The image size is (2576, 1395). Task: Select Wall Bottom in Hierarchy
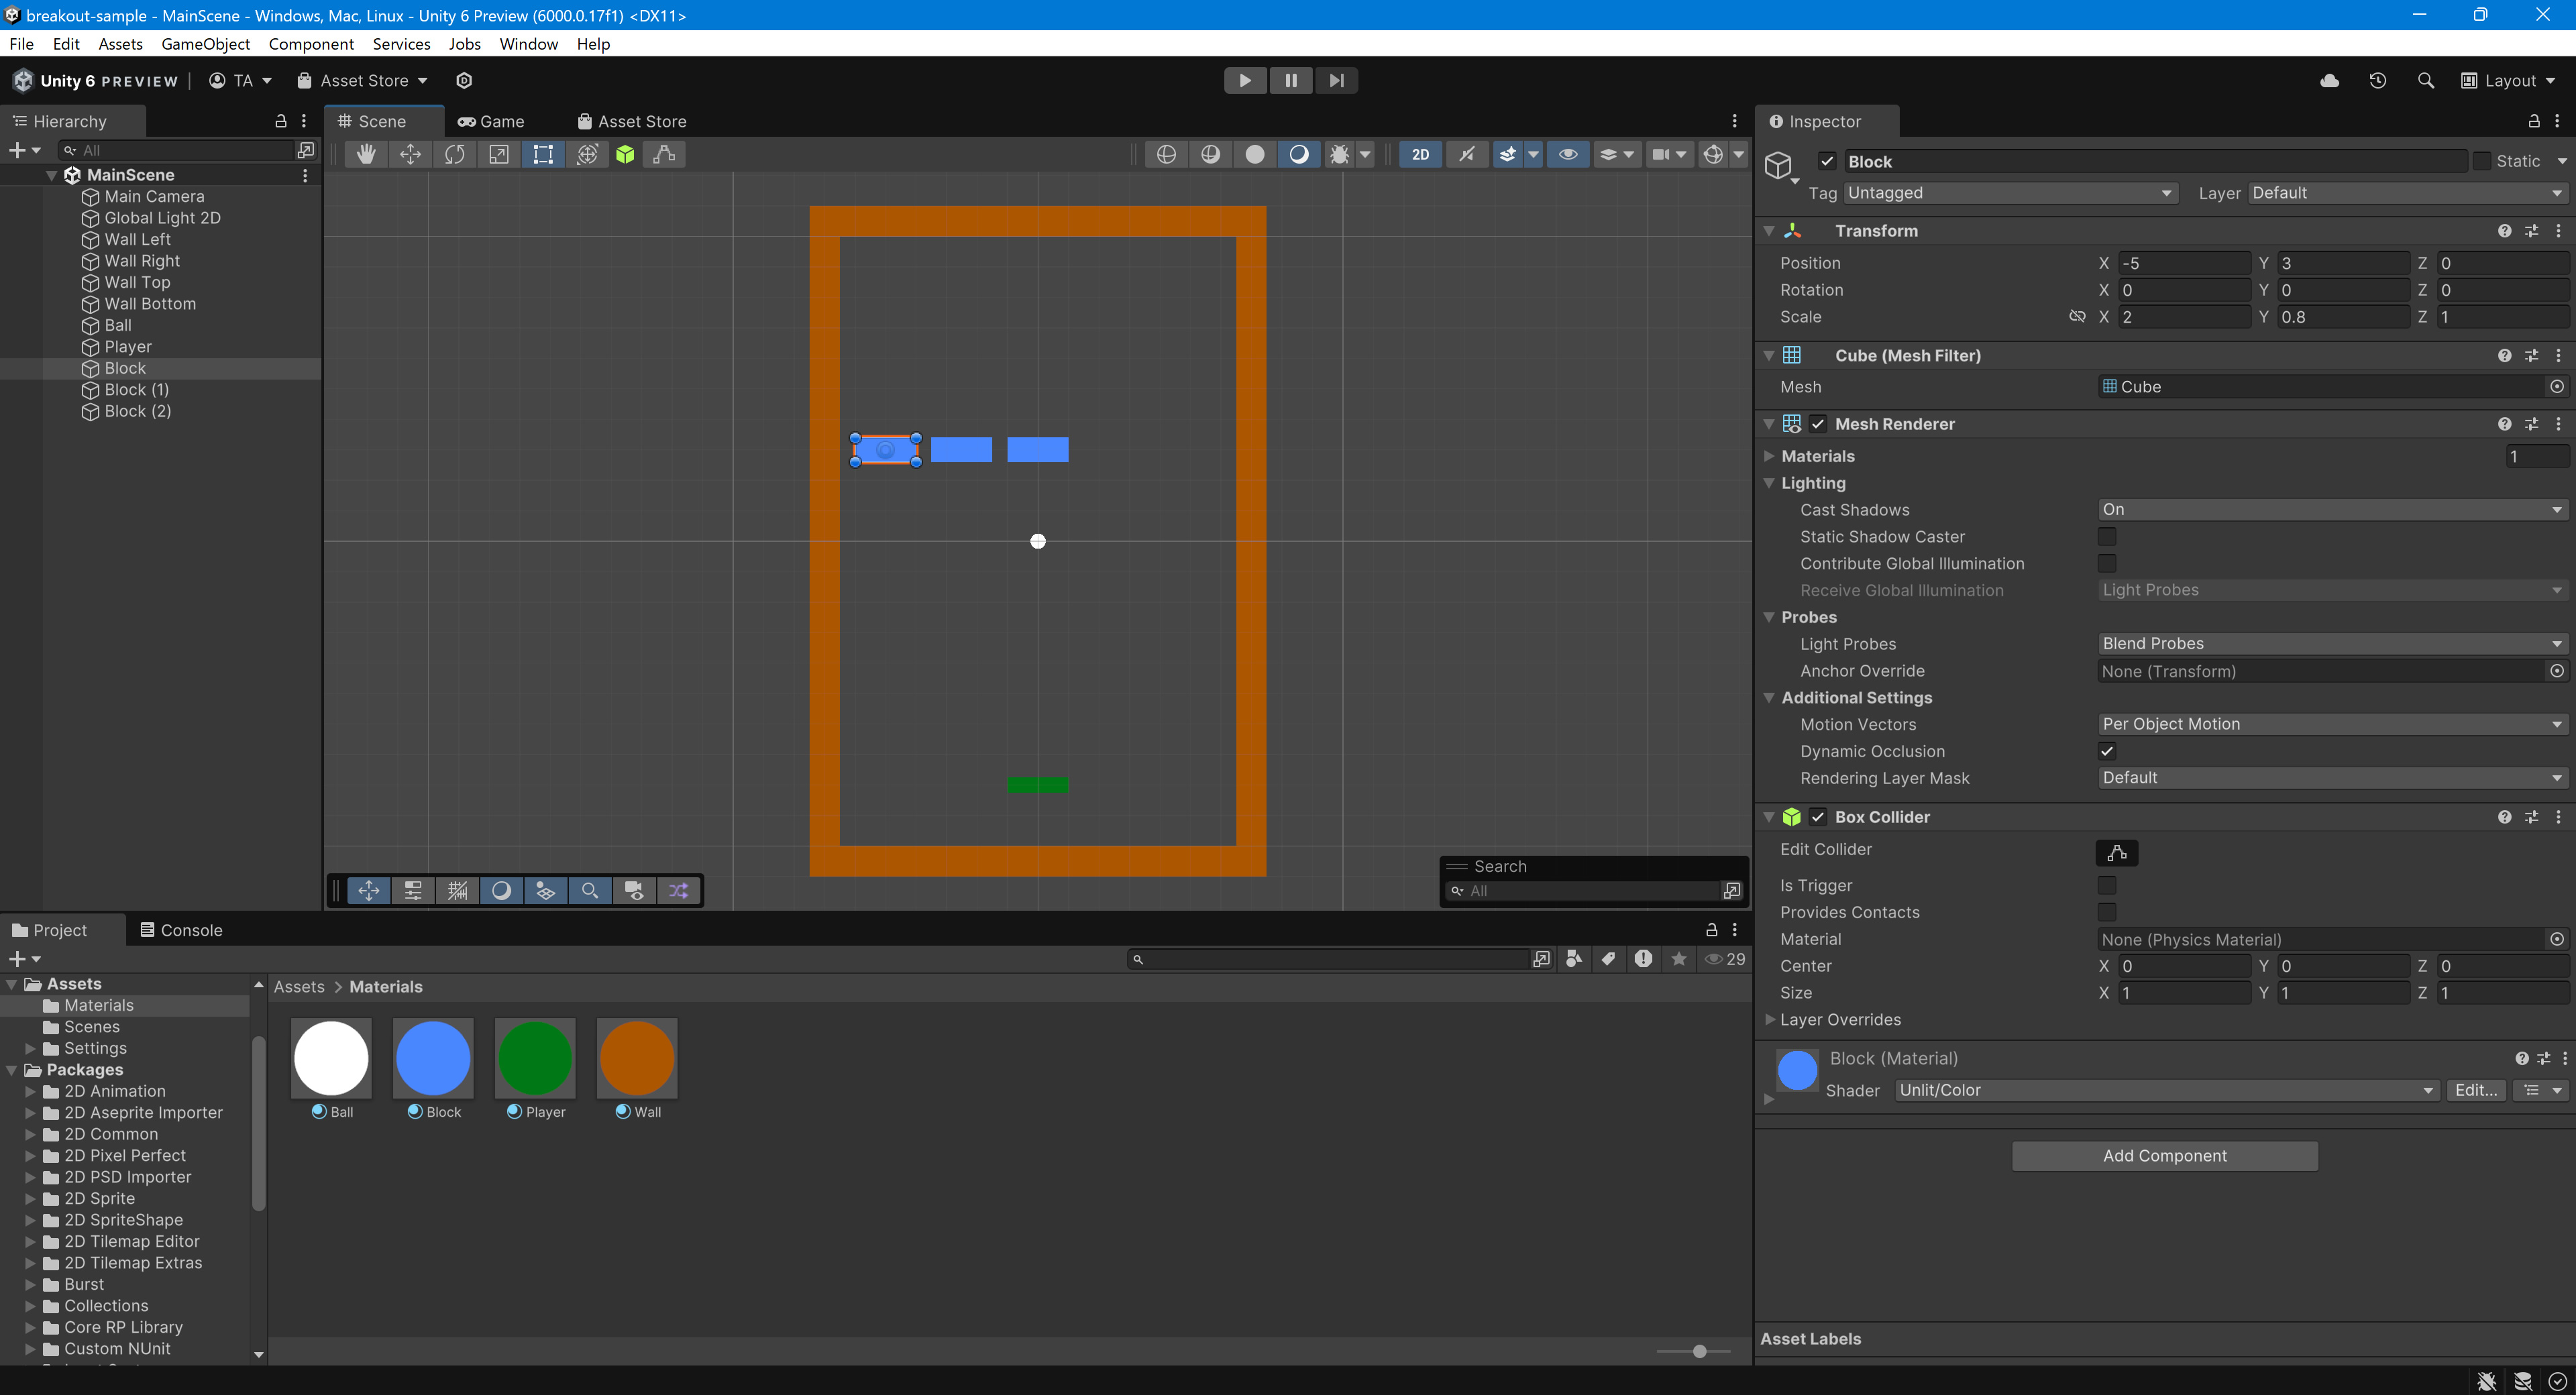pos(150,304)
